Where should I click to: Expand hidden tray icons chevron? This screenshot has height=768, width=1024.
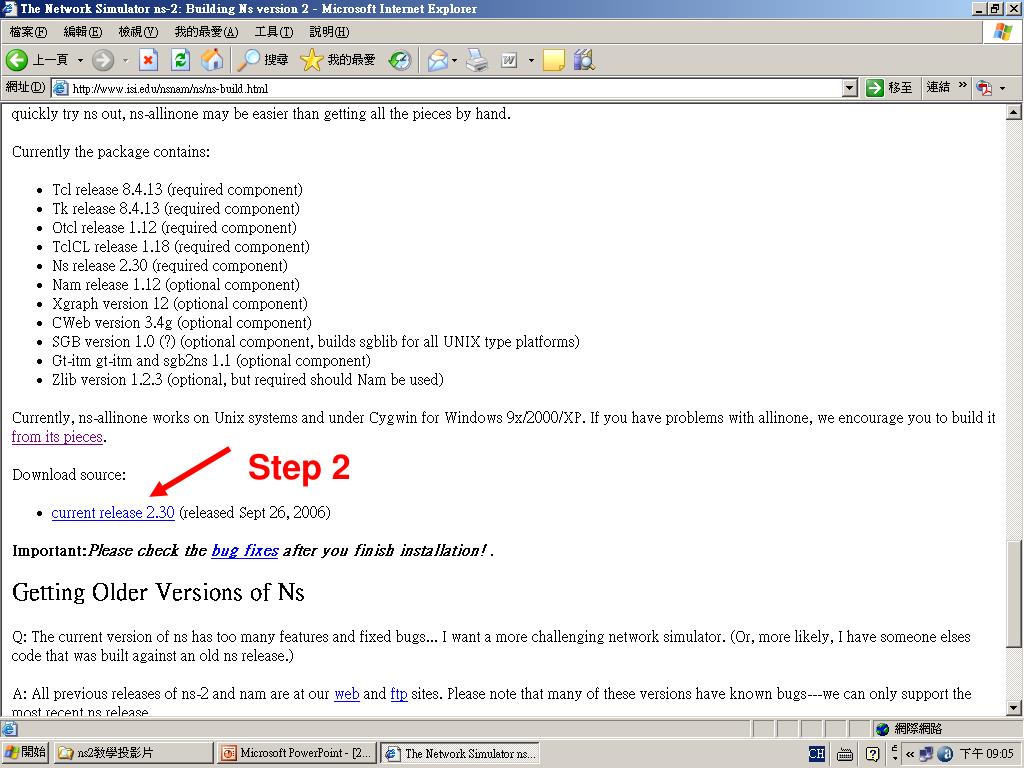[910, 754]
